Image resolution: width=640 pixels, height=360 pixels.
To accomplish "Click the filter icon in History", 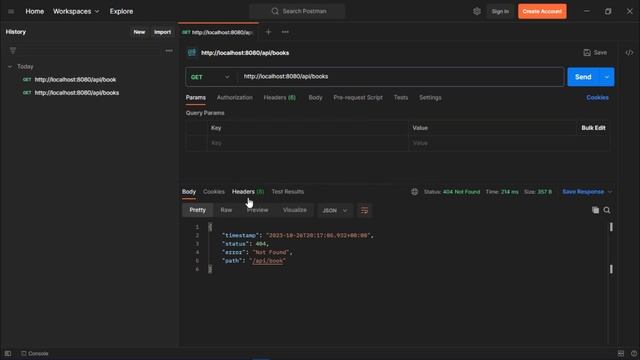I will [13, 51].
